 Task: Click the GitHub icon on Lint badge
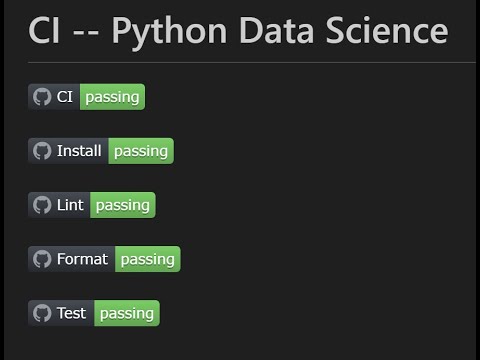42,205
